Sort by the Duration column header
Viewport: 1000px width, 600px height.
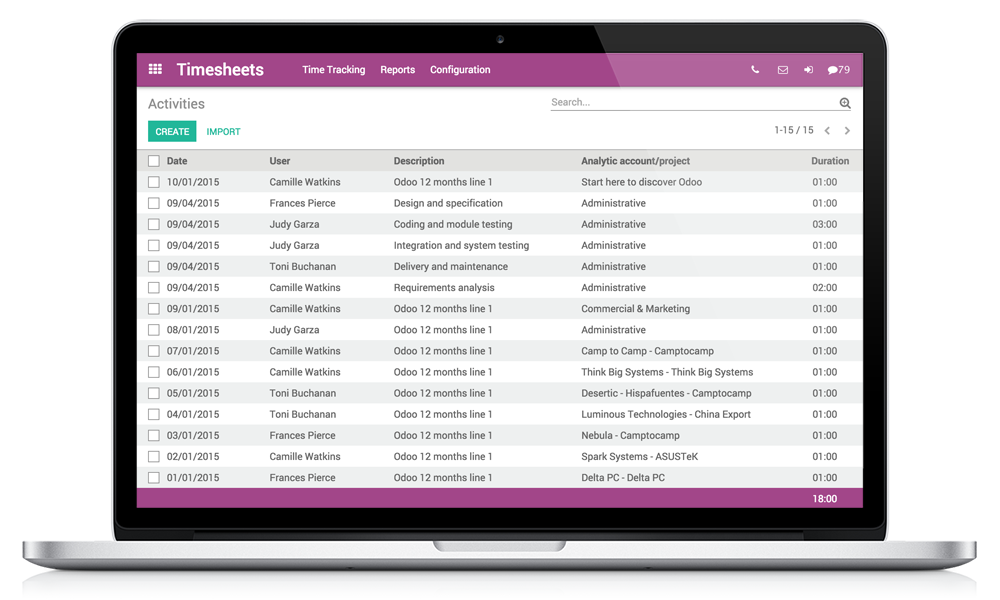pyautogui.click(x=830, y=161)
